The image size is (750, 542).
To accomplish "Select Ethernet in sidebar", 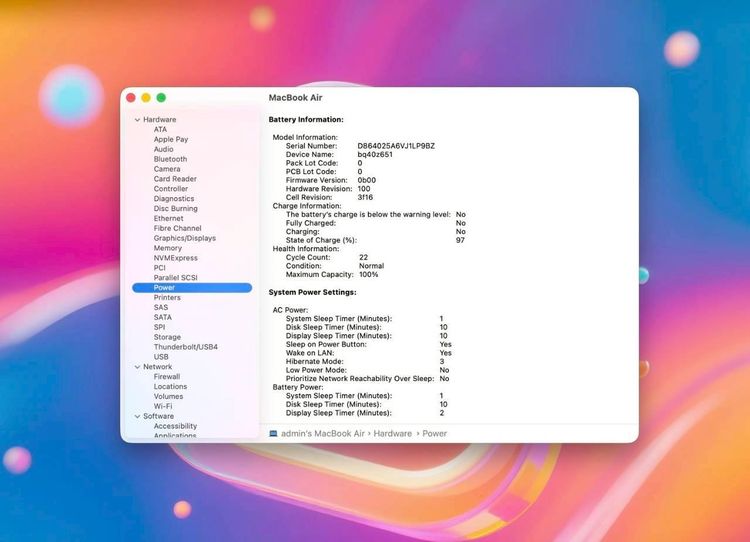I will [x=168, y=218].
